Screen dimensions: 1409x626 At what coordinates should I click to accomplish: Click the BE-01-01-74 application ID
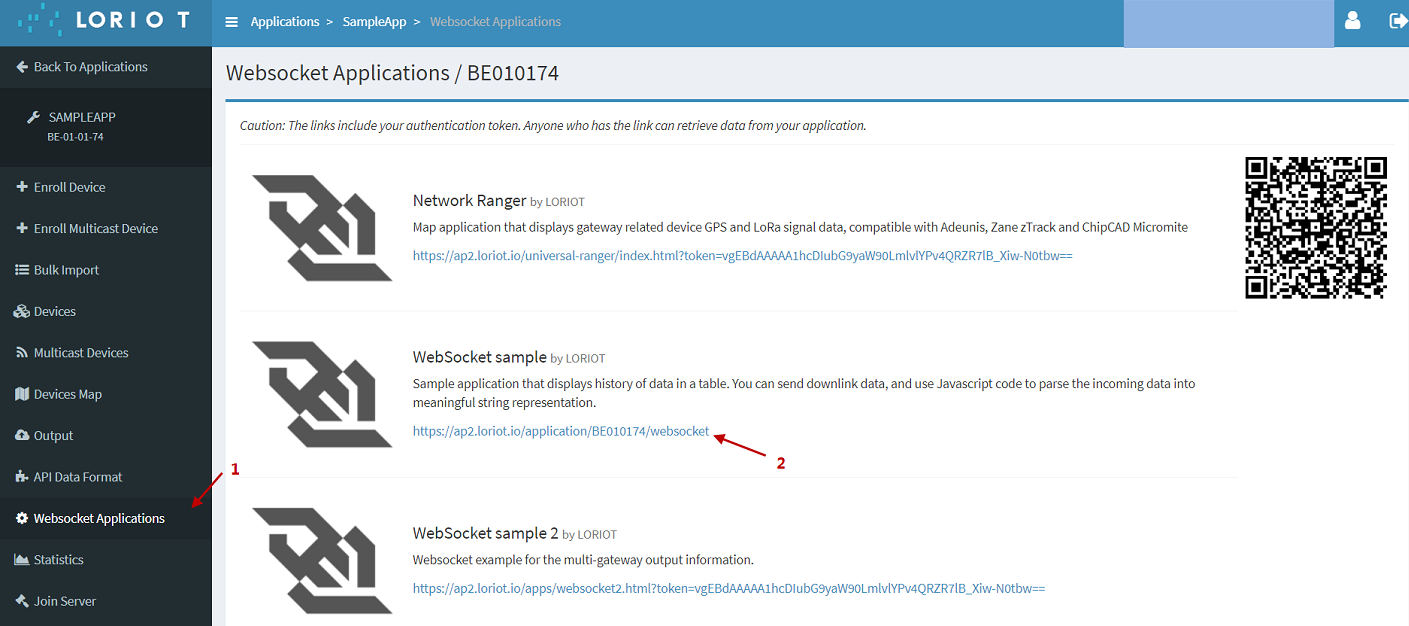[x=75, y=137]
